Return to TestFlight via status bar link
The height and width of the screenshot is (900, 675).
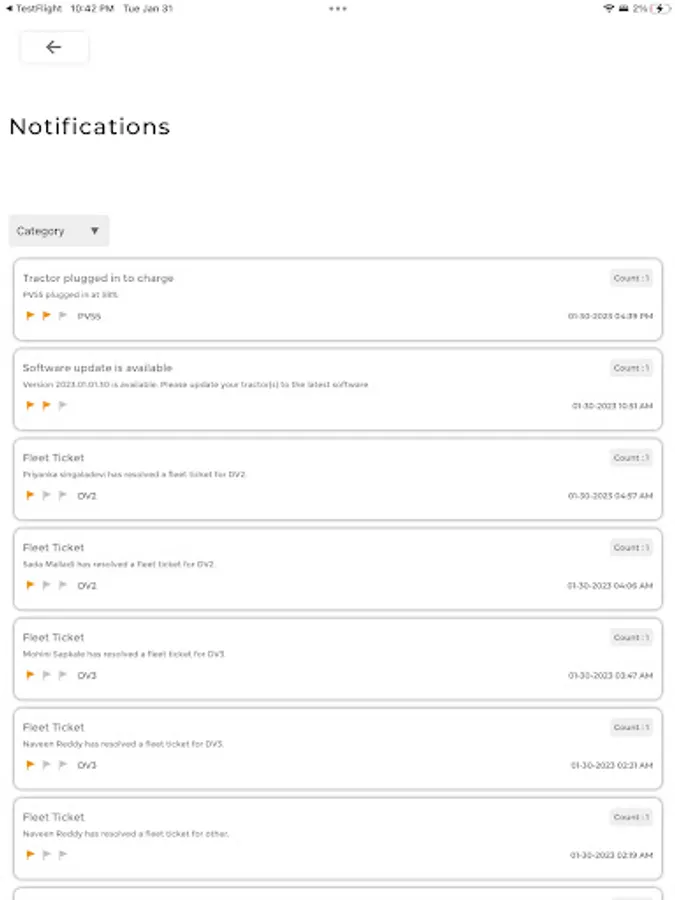(35, 8)
